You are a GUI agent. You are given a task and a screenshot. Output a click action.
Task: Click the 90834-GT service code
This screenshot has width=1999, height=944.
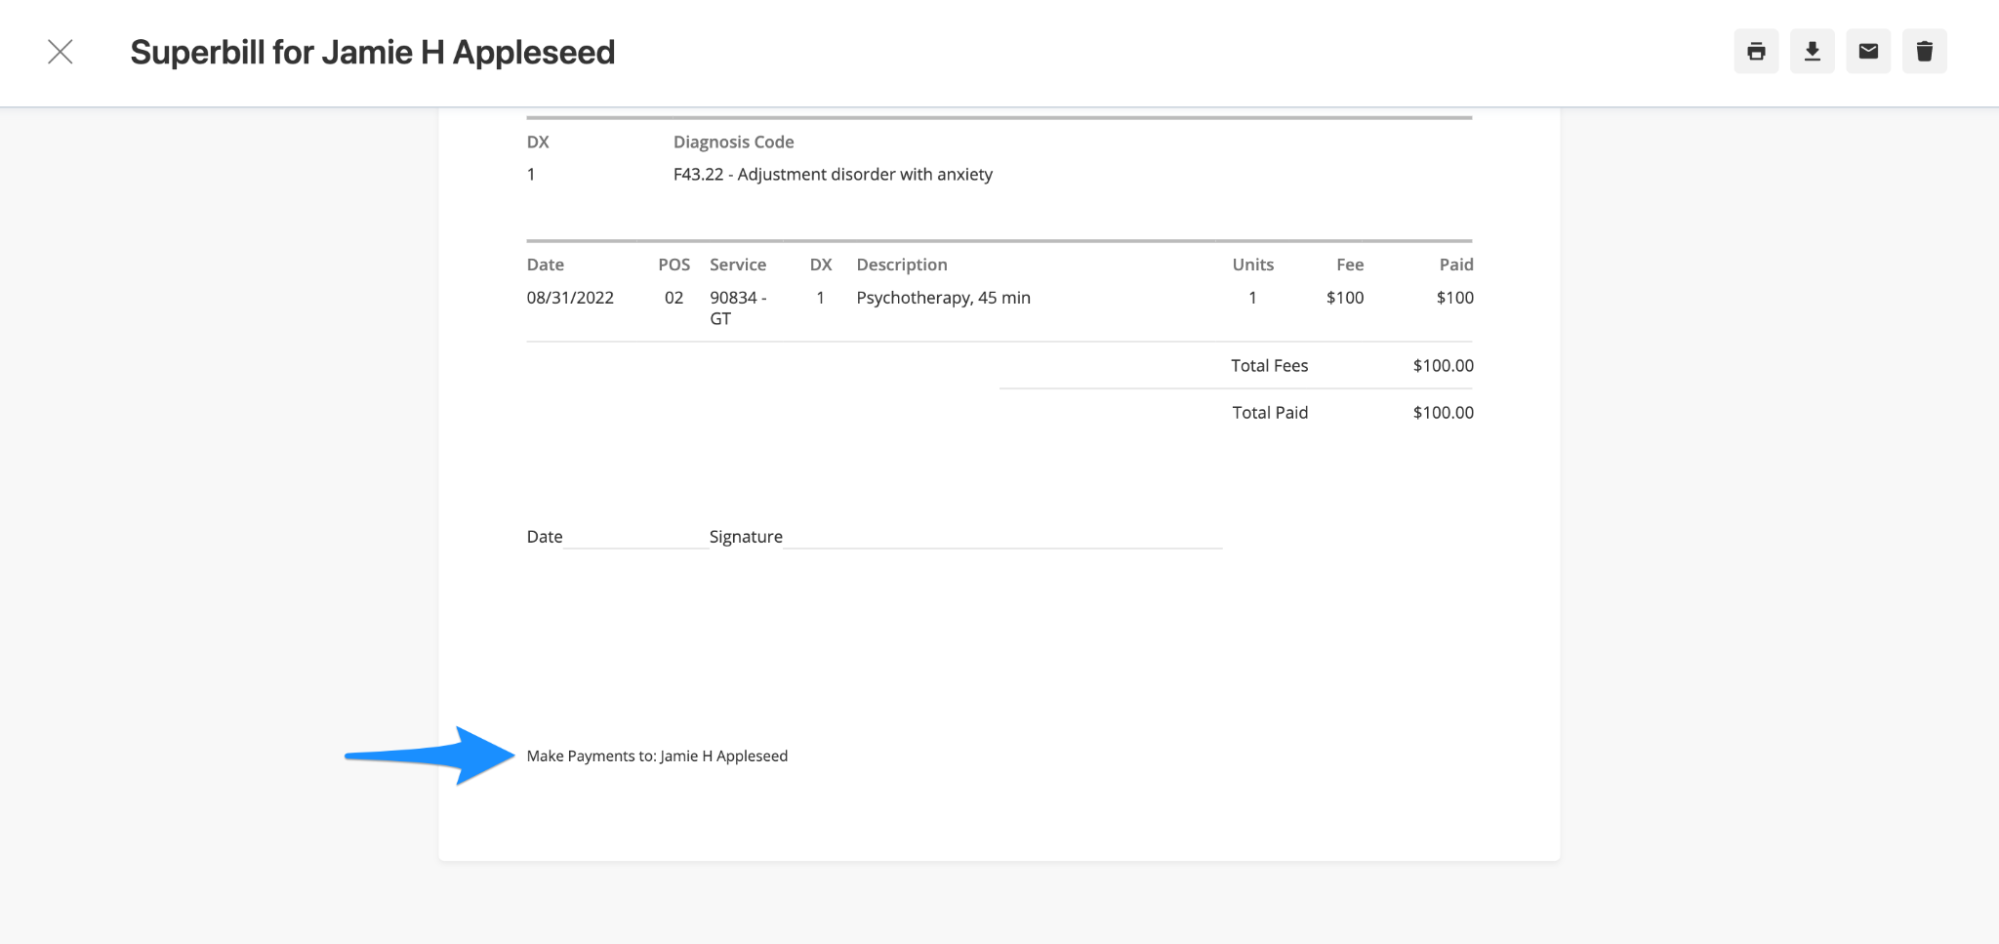(738, 307)
